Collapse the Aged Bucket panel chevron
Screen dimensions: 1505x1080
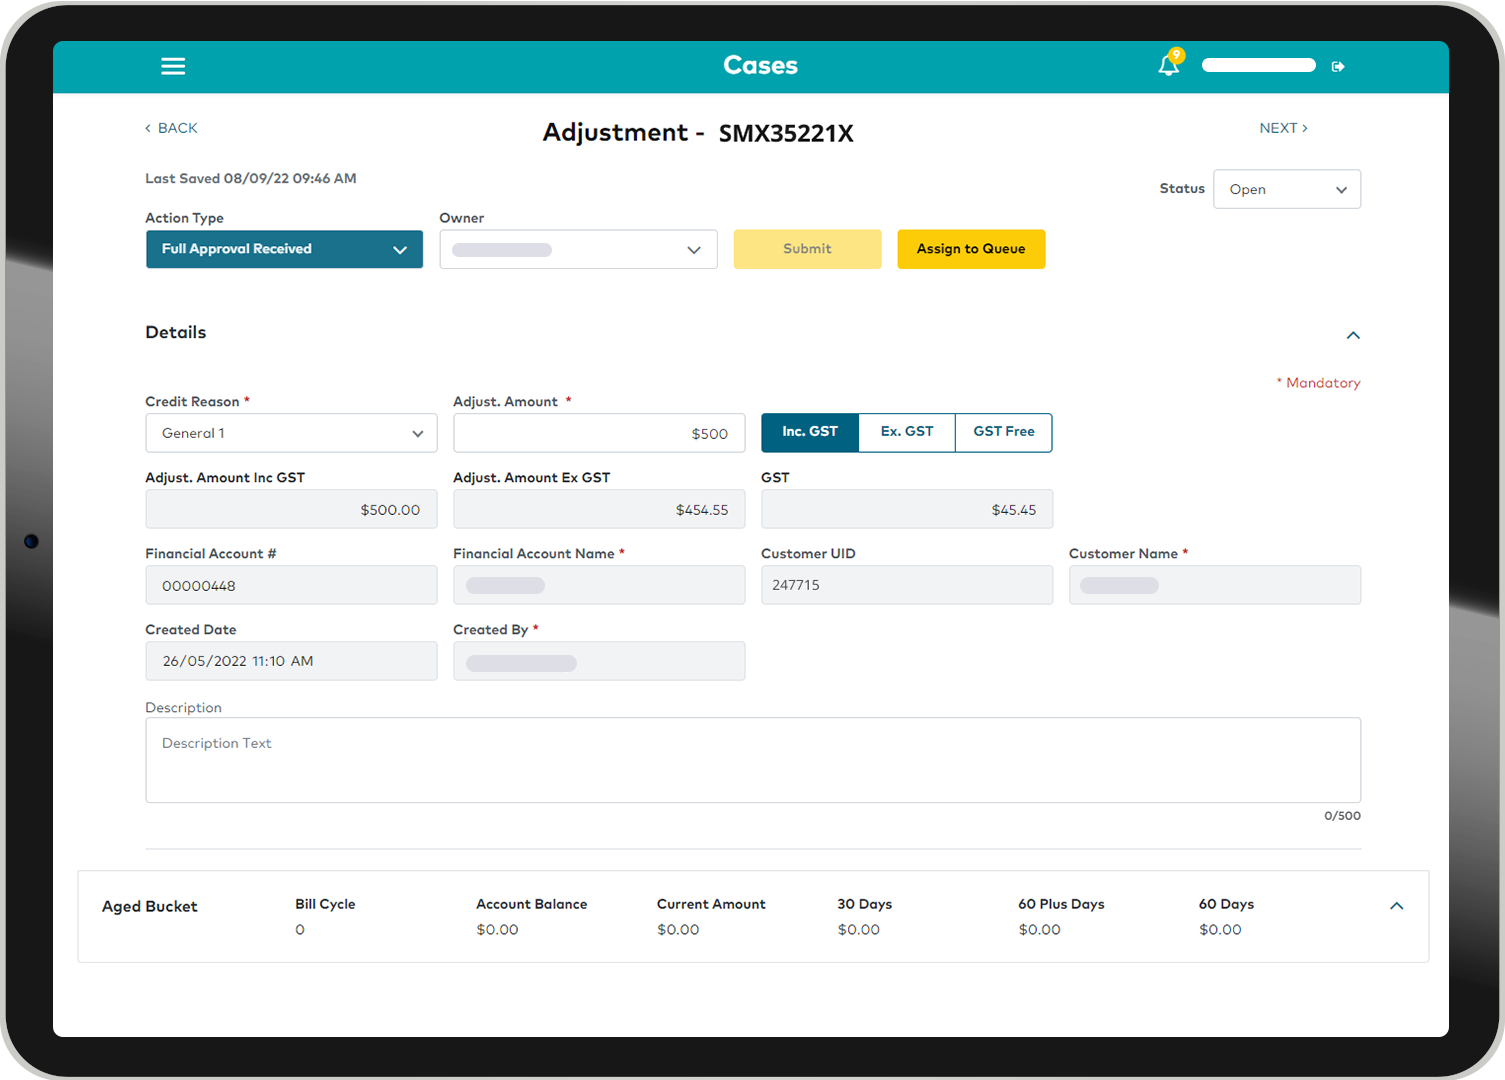[1397, 906]
